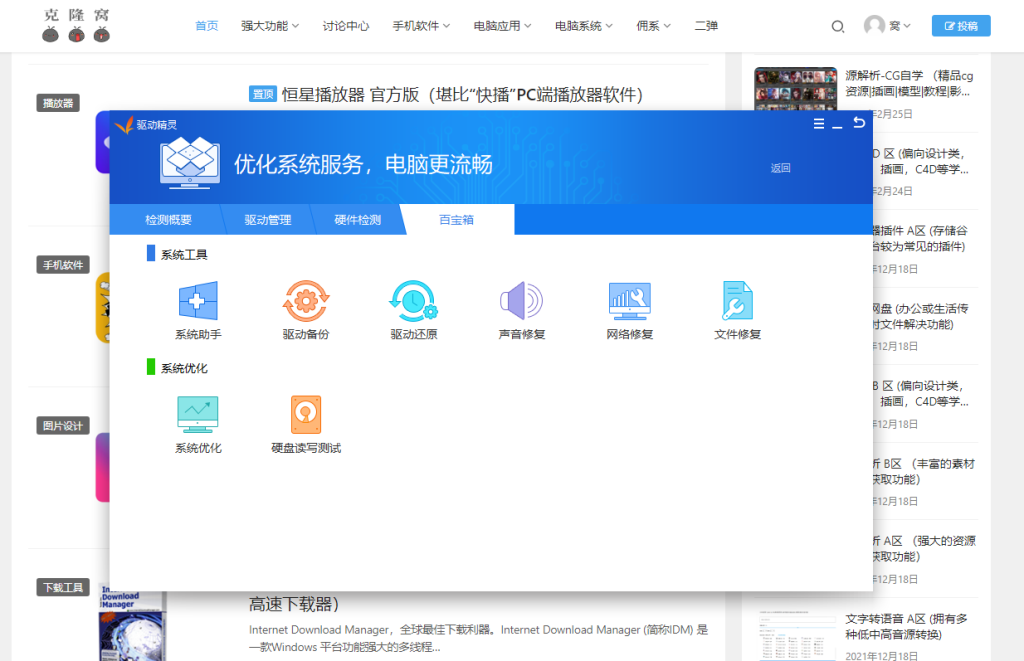Viewport: 1024px width, 661px height.
Task: Expand the 手机软件 navigation dropdown
Action: (x=421, y=25)
